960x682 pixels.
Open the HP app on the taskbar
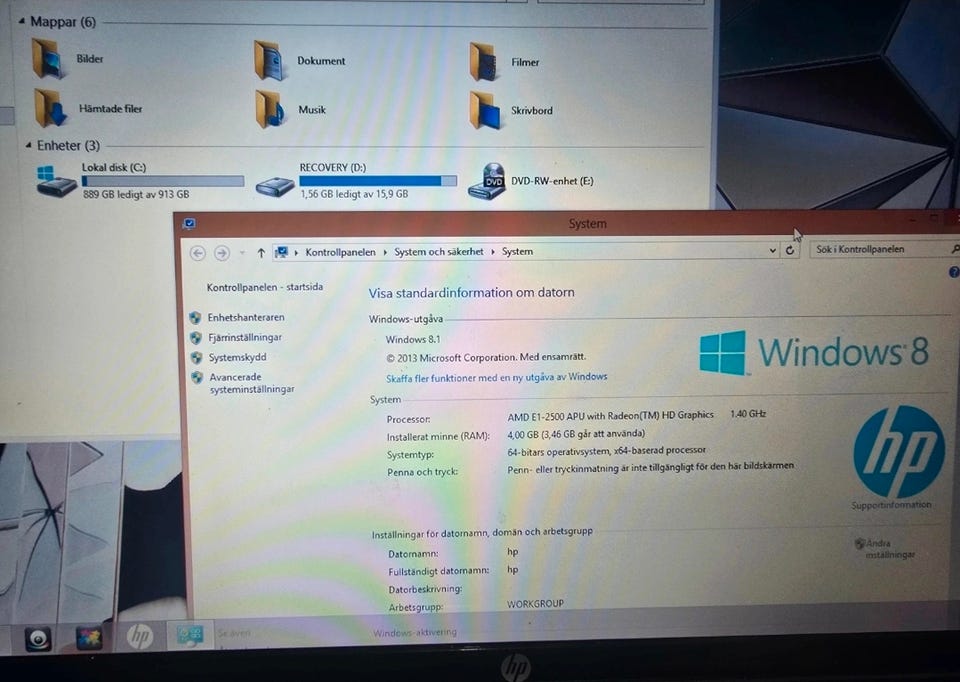[140, 637]
